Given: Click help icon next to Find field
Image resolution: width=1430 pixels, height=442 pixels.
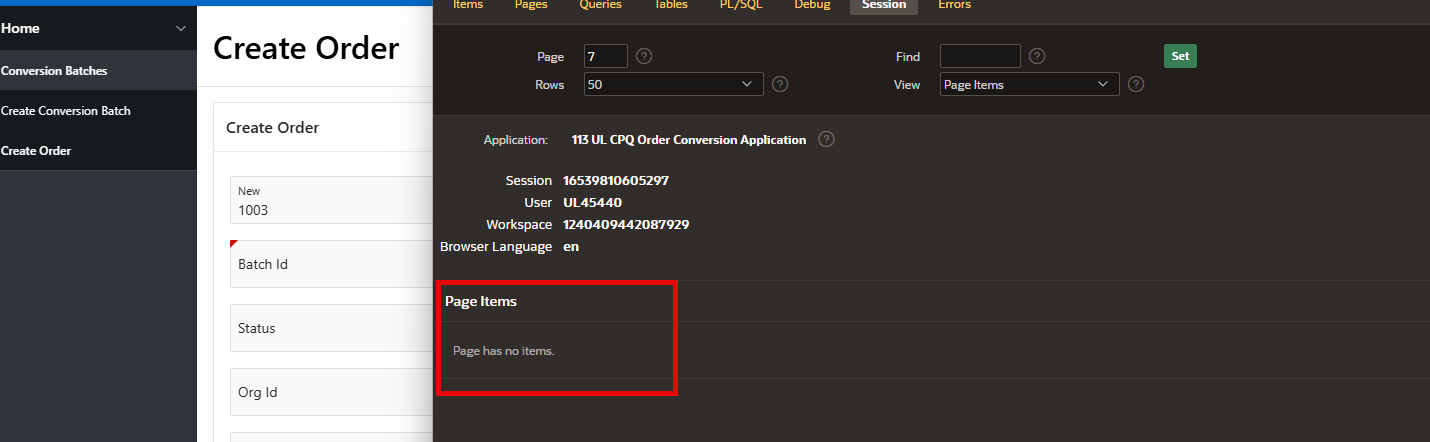Looking at the screenshot, I should click(x=1037, y=56).
